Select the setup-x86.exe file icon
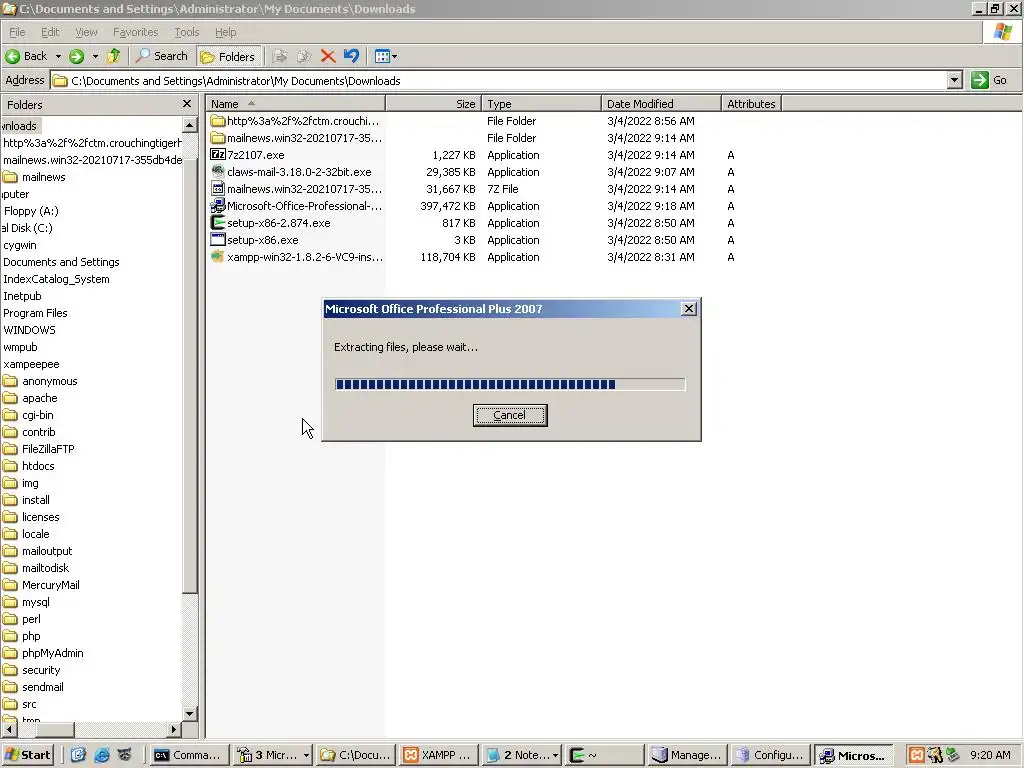 [x=217, y=240]
